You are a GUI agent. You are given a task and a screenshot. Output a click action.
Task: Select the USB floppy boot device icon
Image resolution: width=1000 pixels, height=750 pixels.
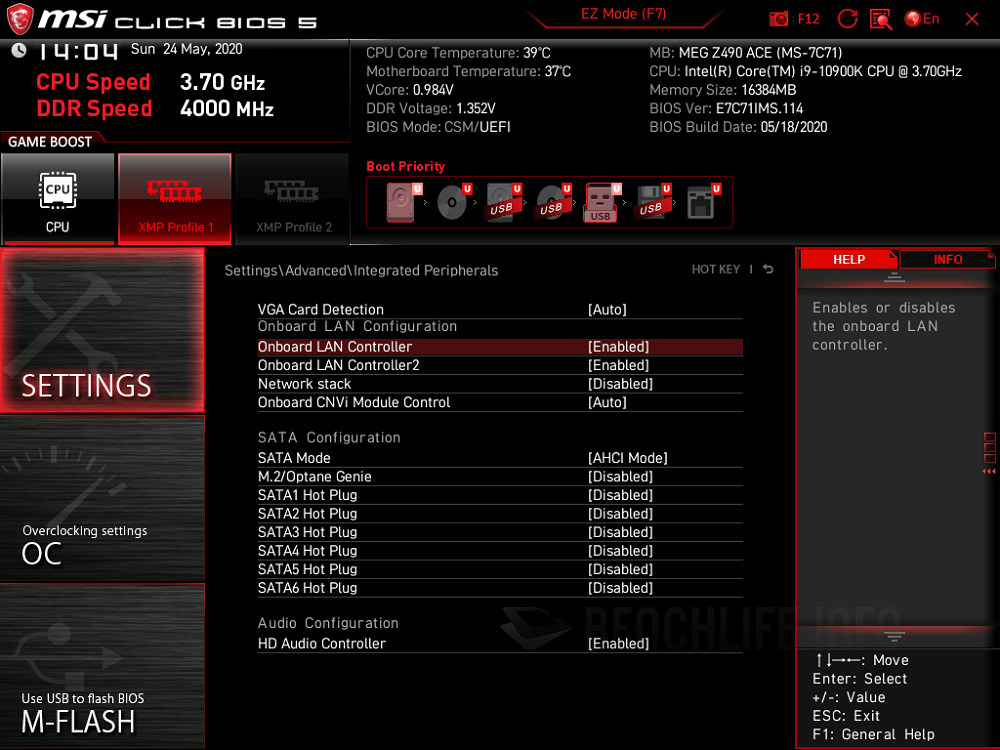click(652, 201)
